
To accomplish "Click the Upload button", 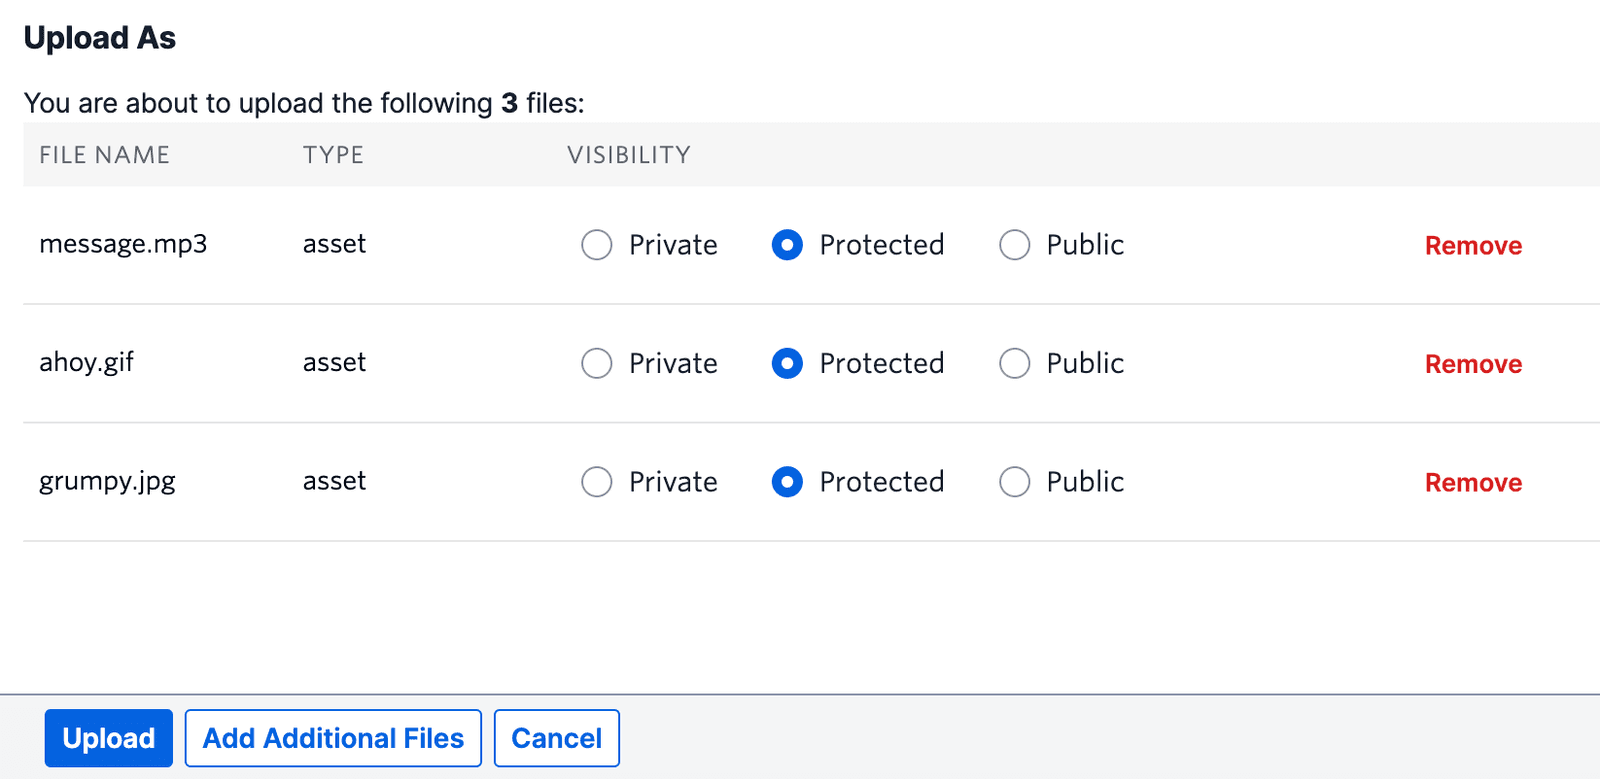I will pyautogui.click(x=107, y=737).
